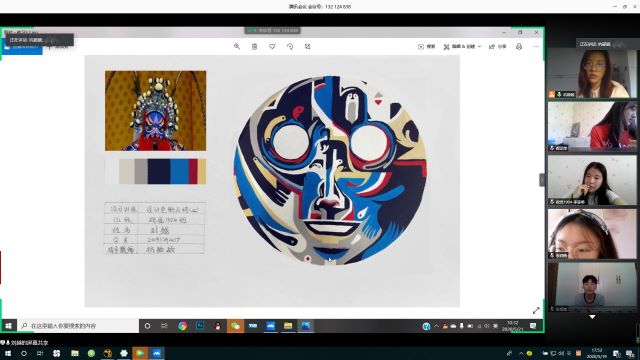Click the button left of Edit & Create

click(427, 47)
